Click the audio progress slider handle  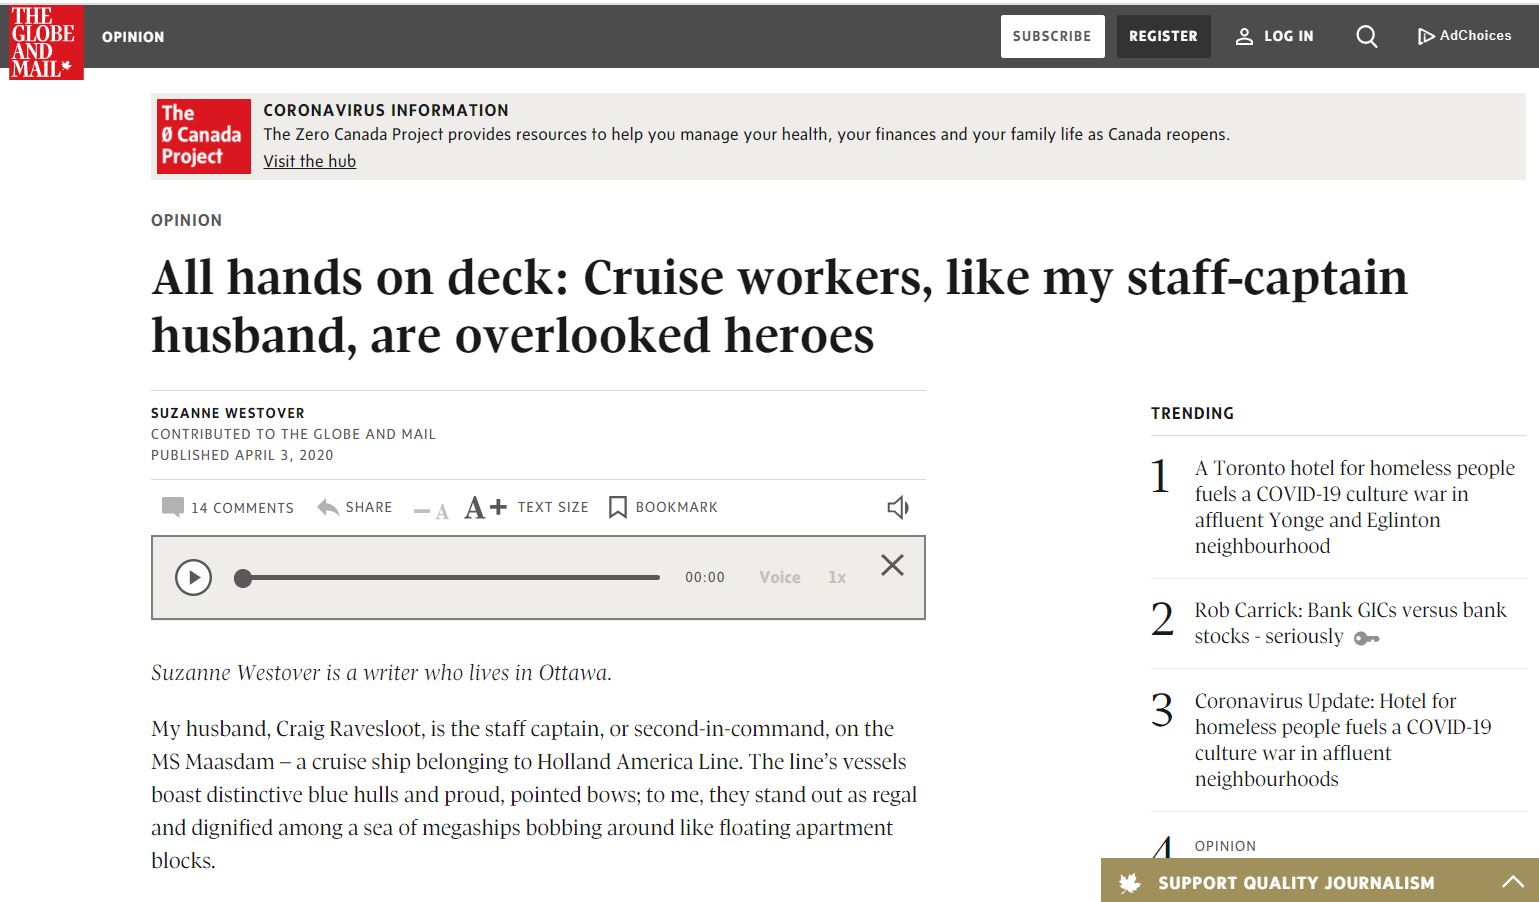pos(243,578)
